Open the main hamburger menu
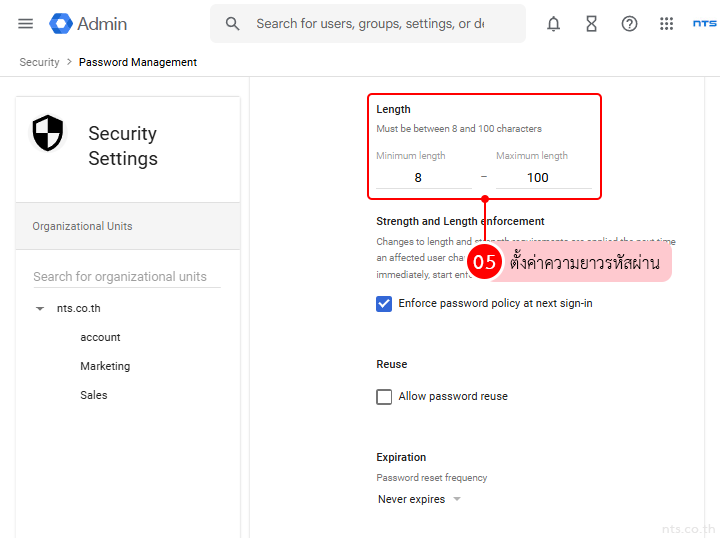 pos(26,24)
